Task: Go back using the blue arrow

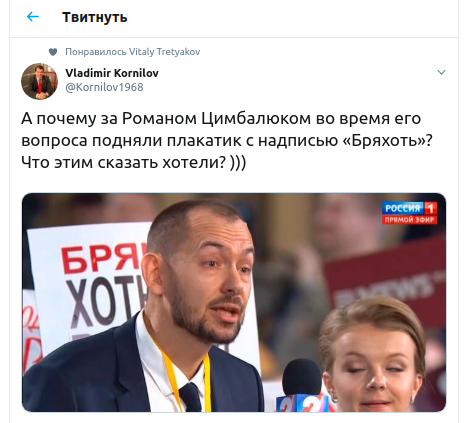Action: click(x=33, y=17)
